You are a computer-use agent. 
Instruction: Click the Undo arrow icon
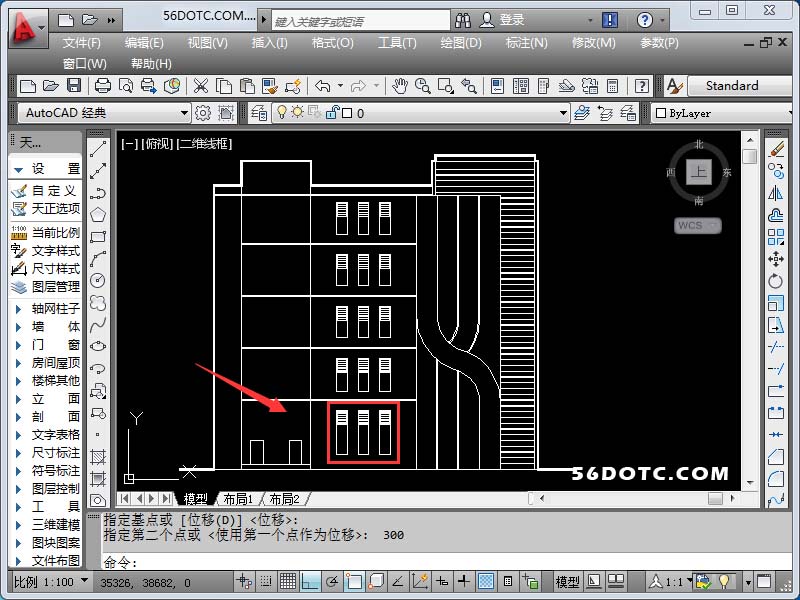(322, 87)
